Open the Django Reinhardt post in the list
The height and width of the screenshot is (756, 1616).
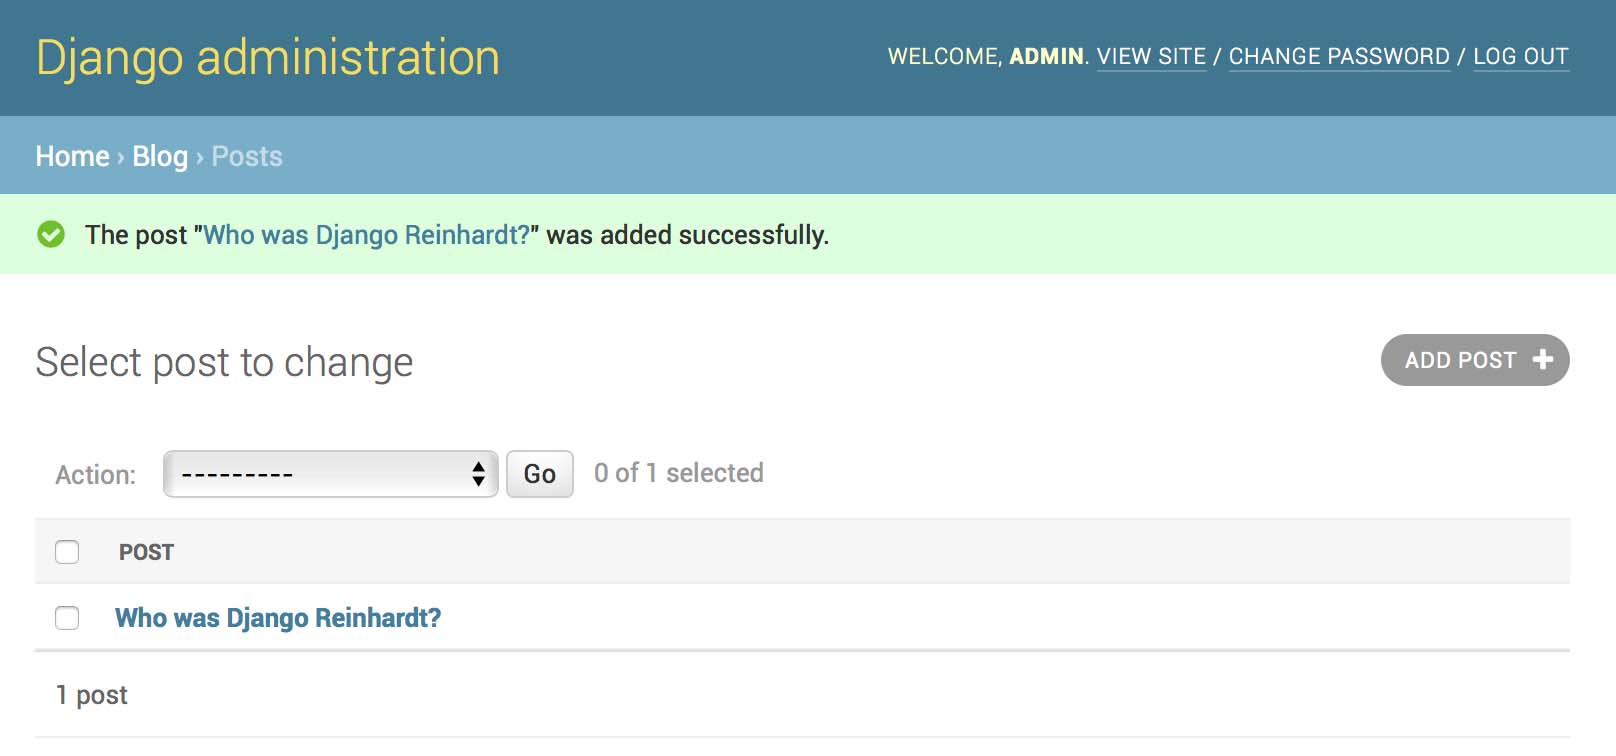(277, 618)
